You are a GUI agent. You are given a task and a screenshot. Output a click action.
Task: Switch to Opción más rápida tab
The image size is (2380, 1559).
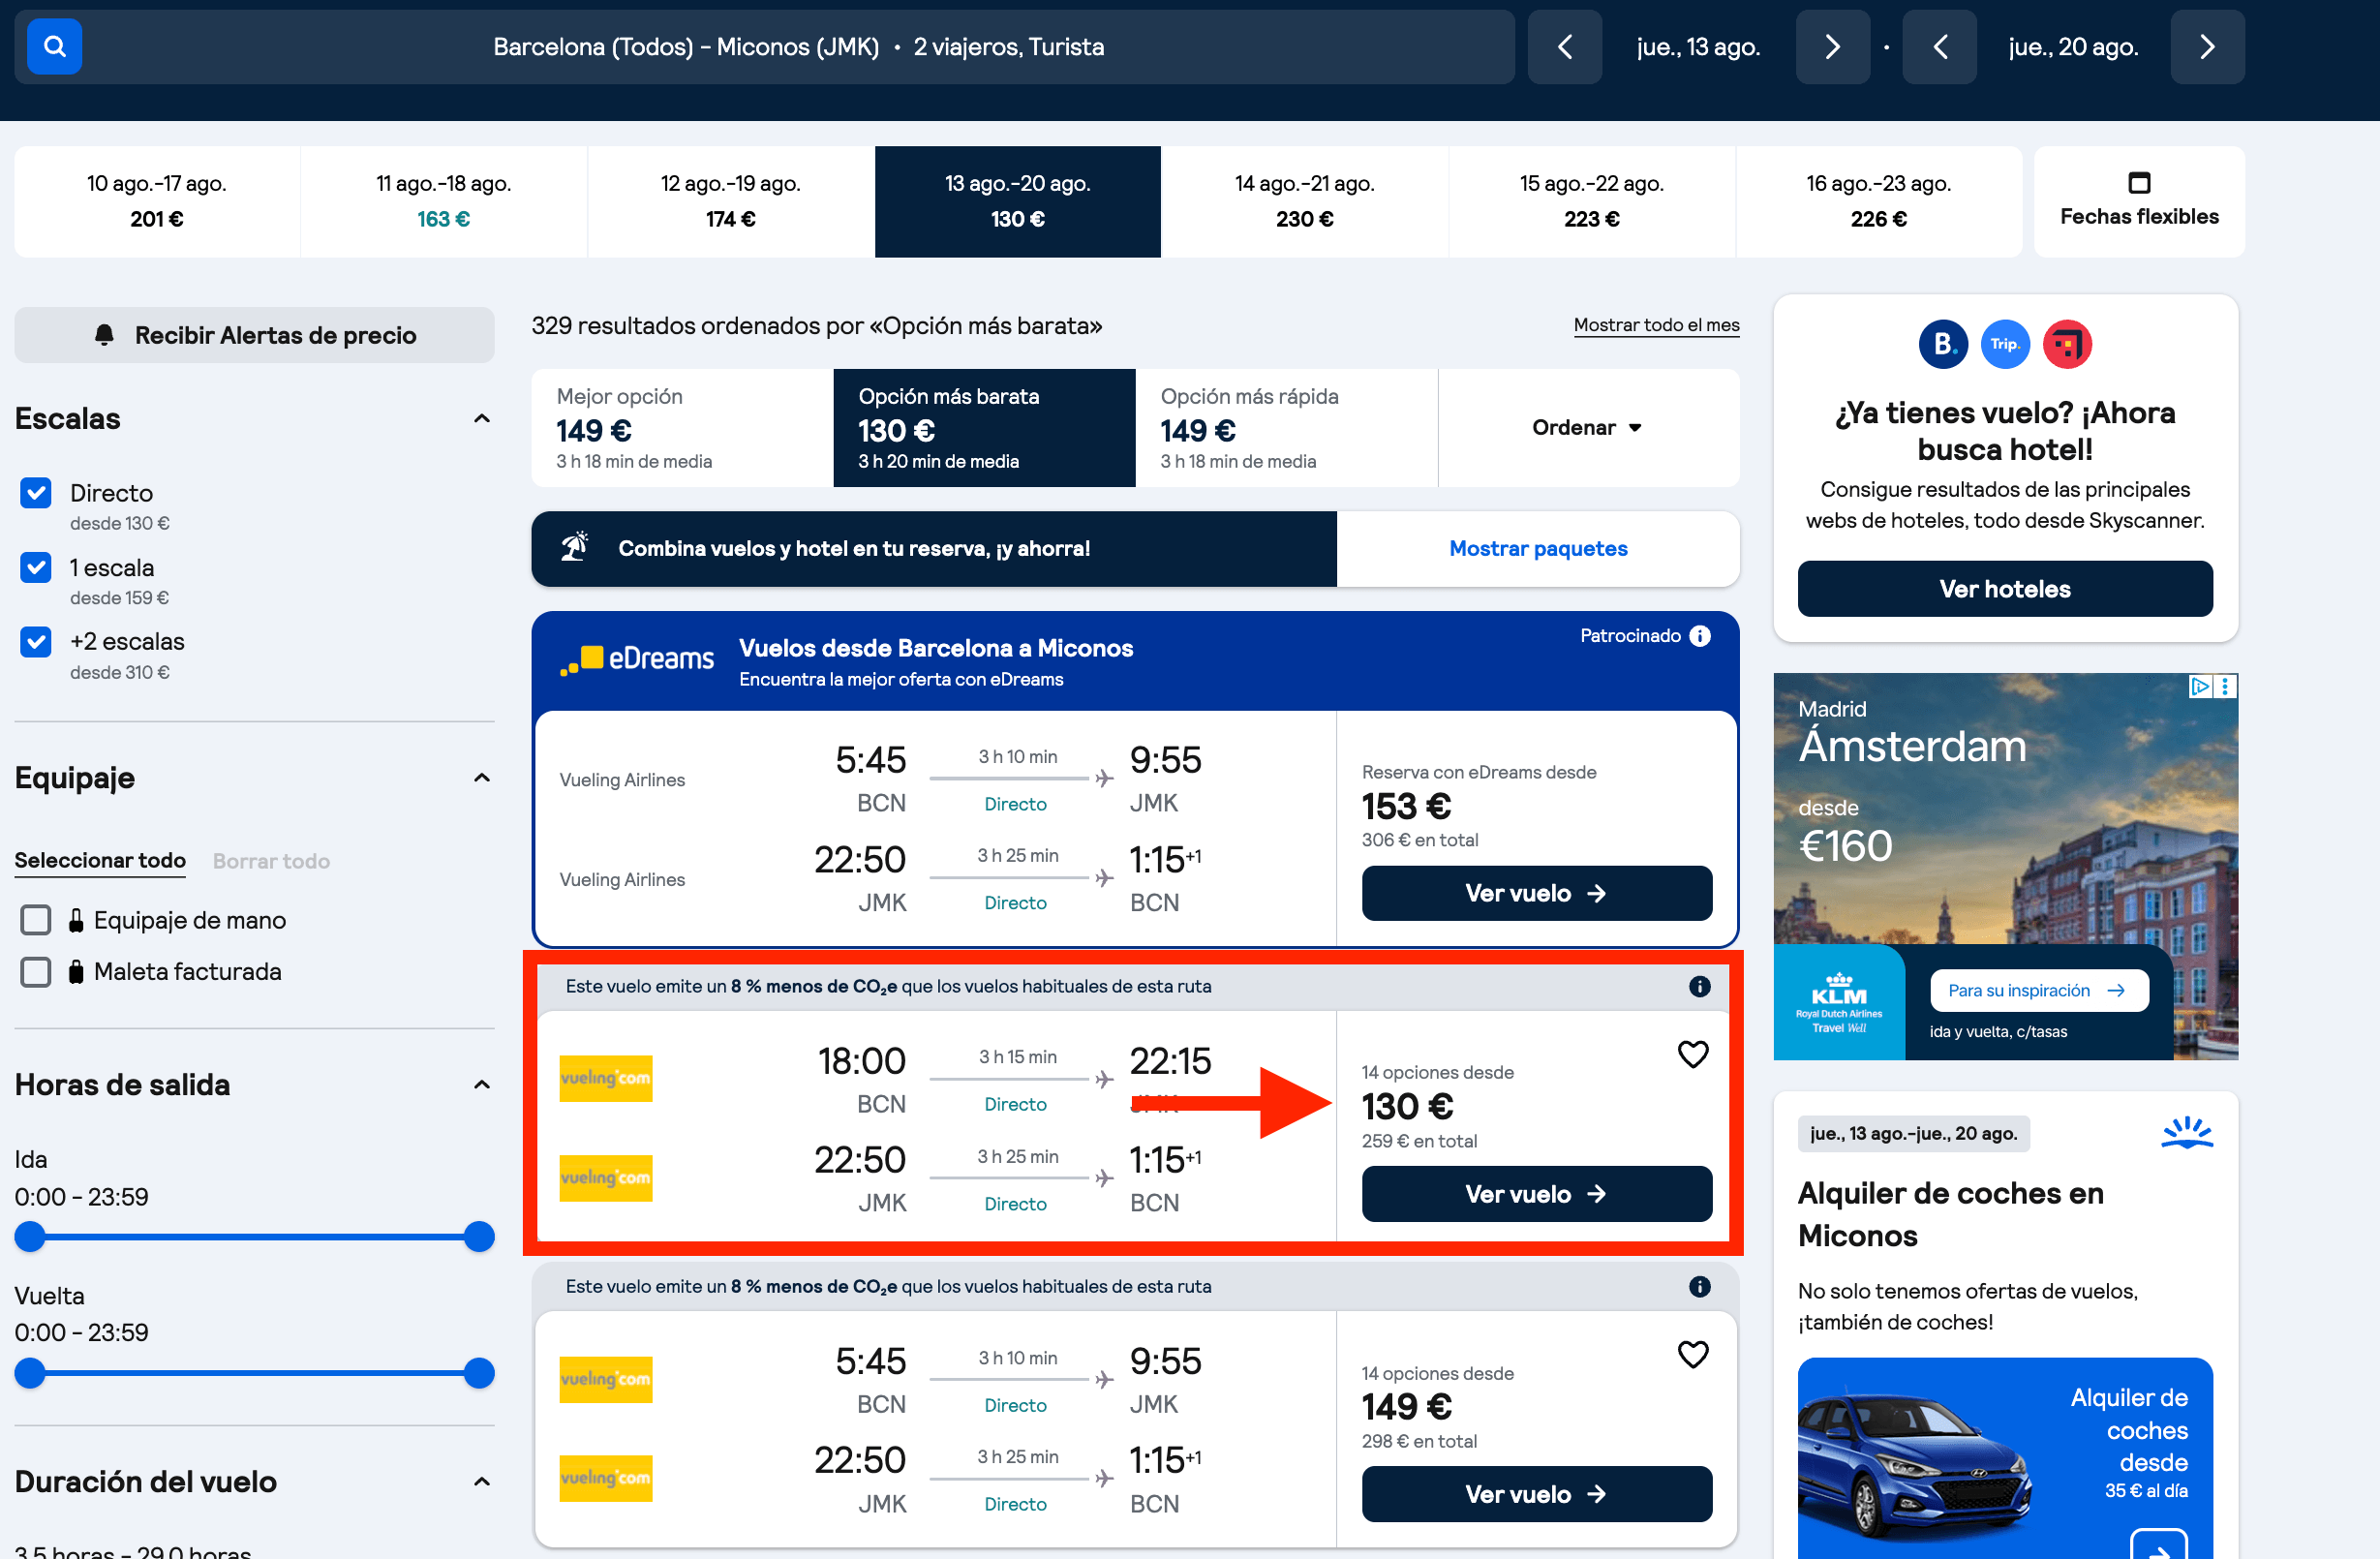pyautogui.click(x=1286, y=428)
